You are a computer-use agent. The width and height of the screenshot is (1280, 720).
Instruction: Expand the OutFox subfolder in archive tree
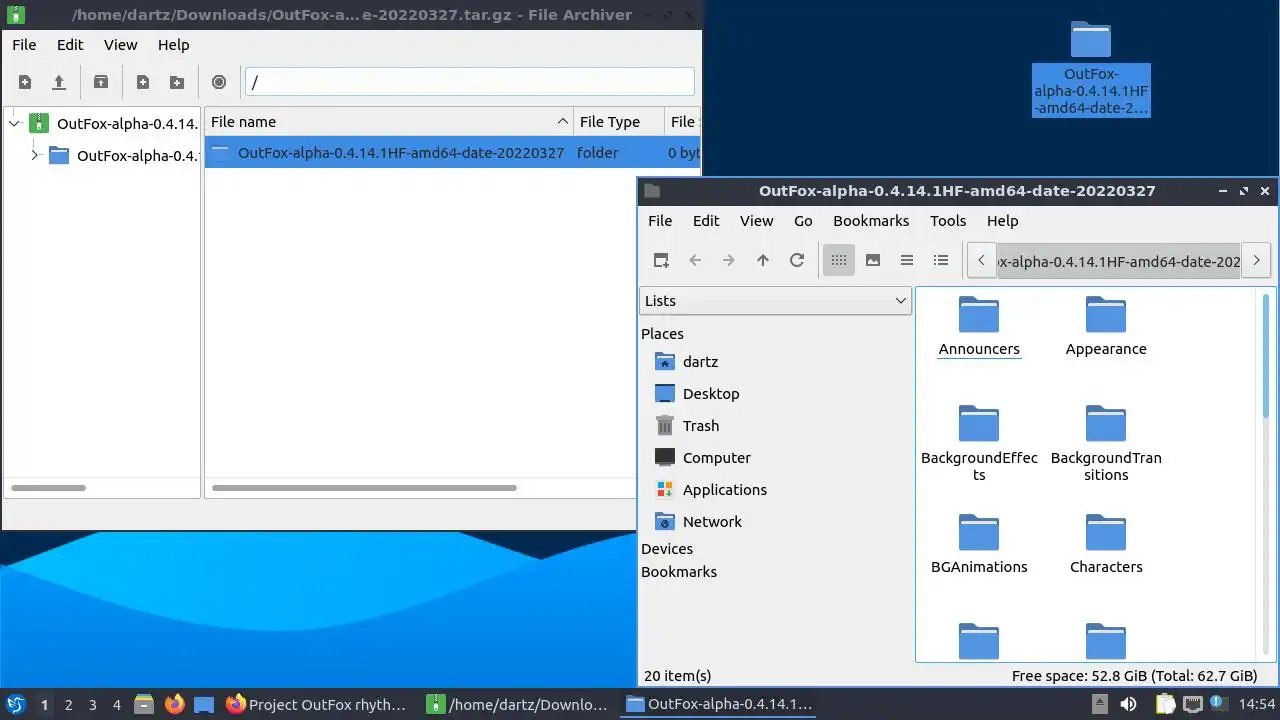point(34,155)
